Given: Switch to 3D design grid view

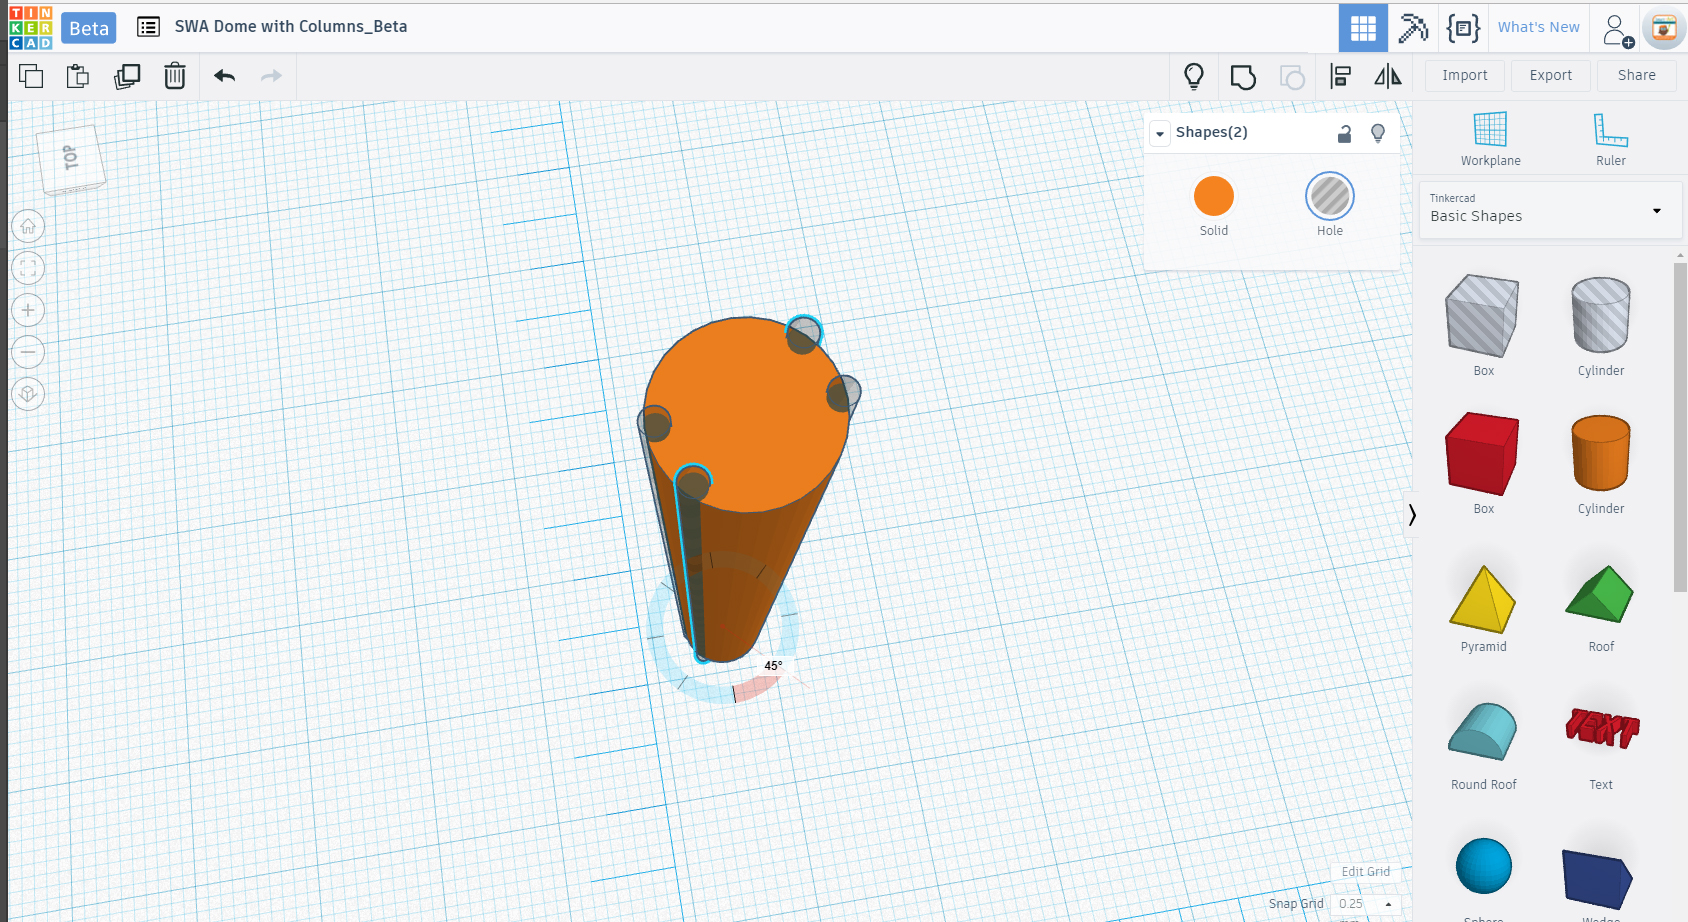Looking at the screenshot, I should coord(1363,28).
